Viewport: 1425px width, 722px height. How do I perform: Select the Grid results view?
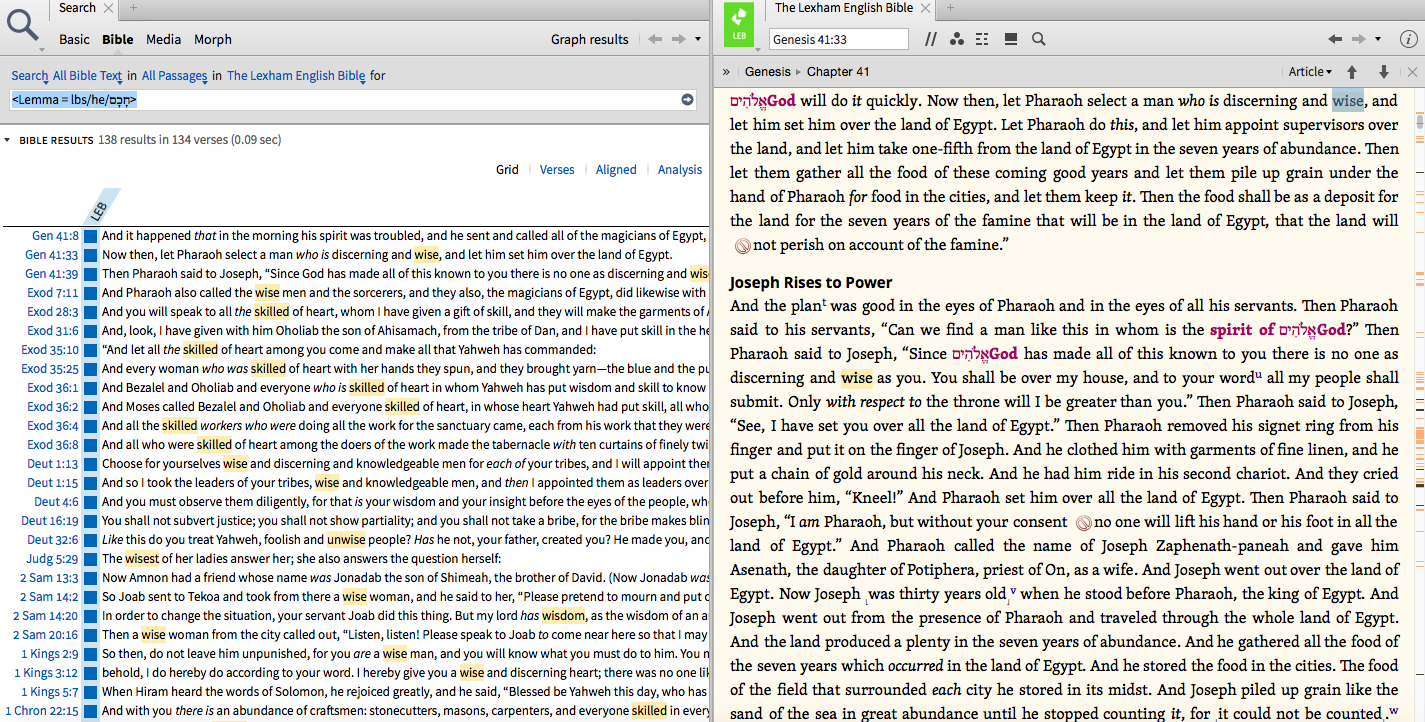[507, 170]
